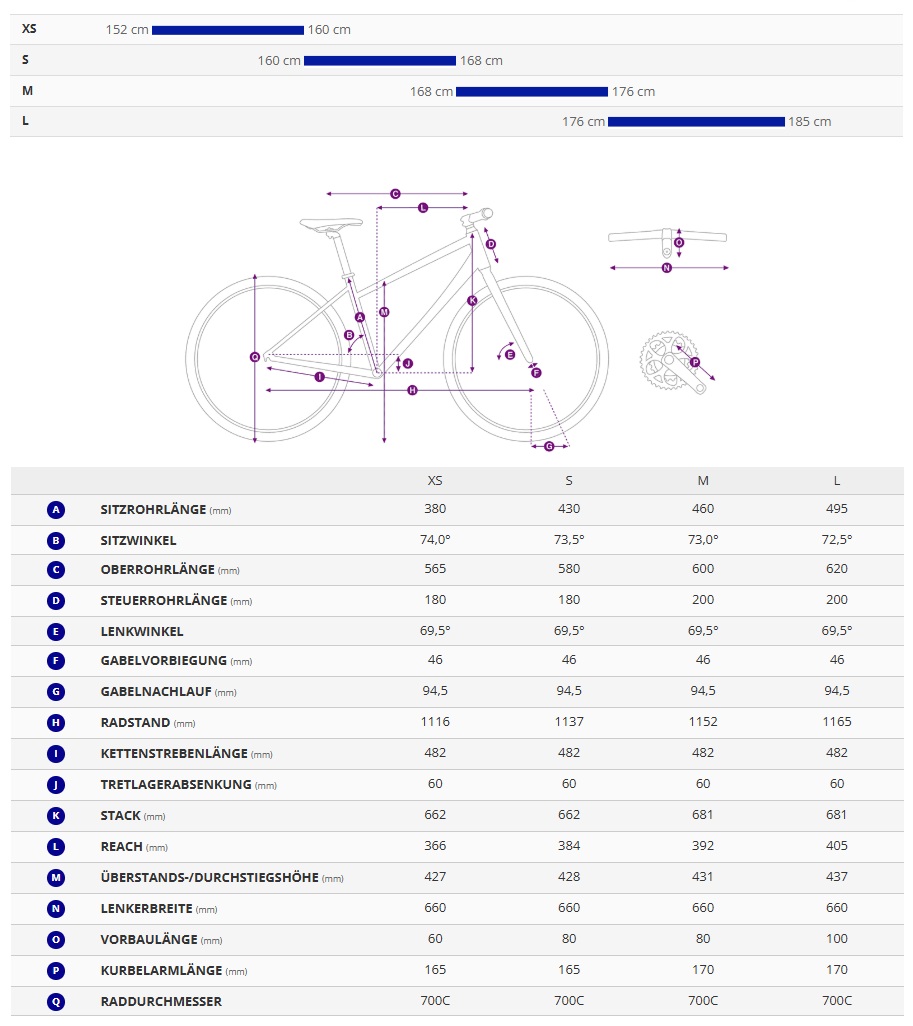Image resolution: width=913 pixels, height=1026 pixels.
Task: Click the N marker under the handlebar drawing
Action: tap(667, 268)
